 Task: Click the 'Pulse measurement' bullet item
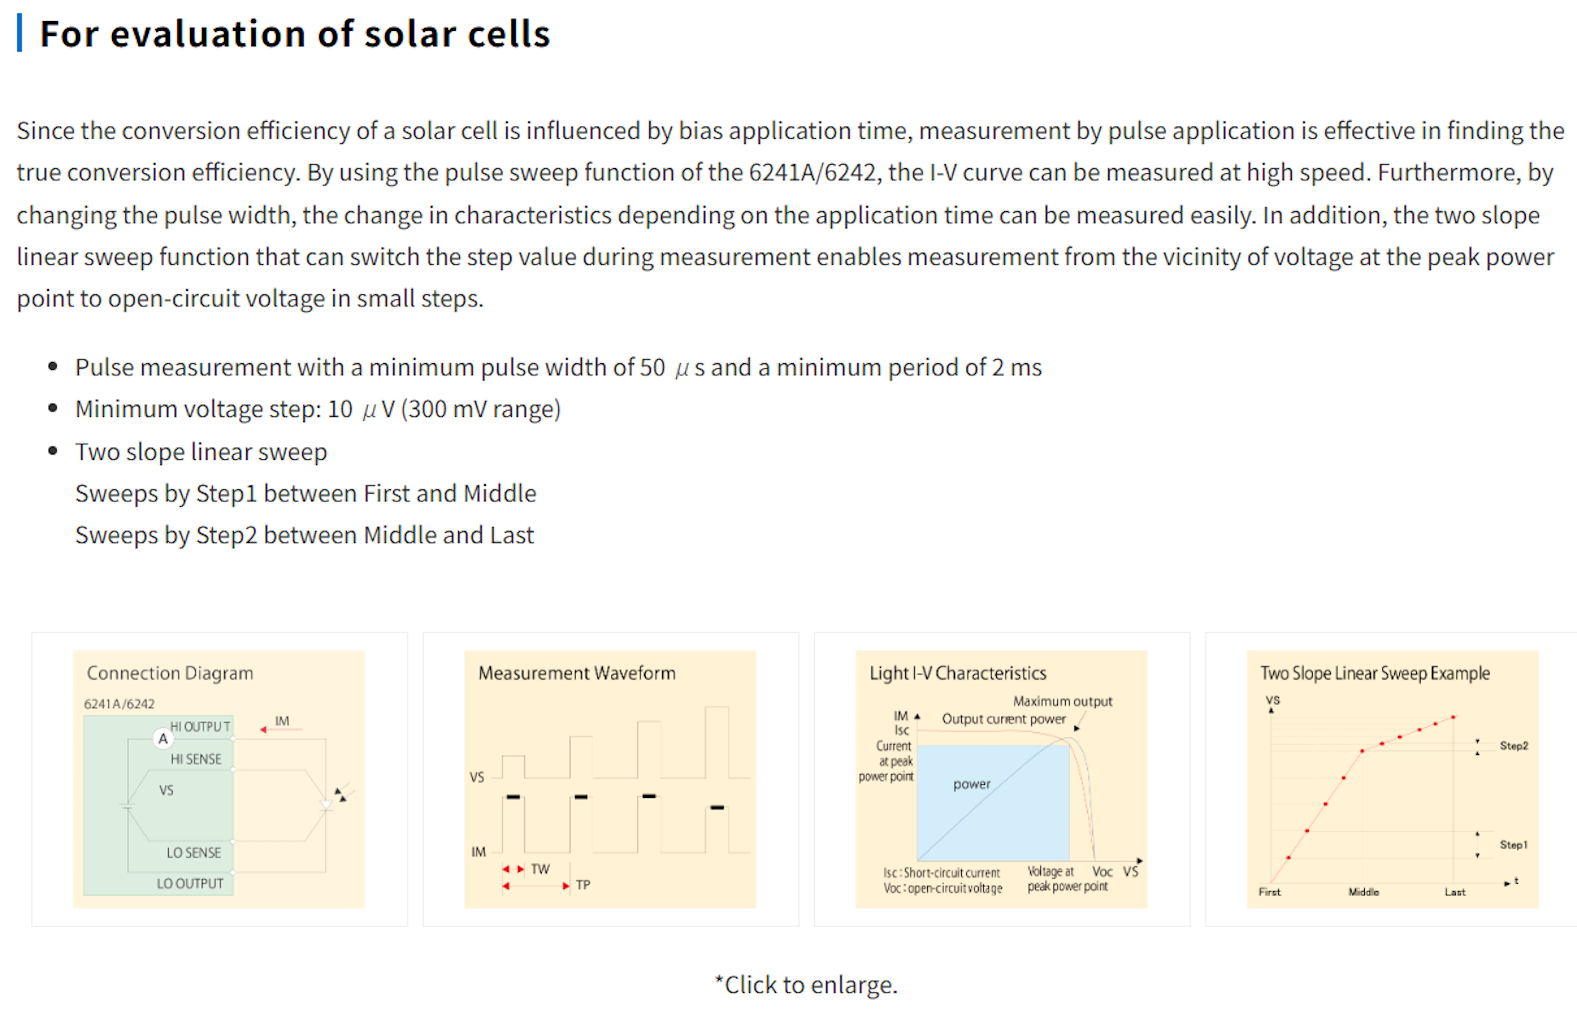pos(557,367)
